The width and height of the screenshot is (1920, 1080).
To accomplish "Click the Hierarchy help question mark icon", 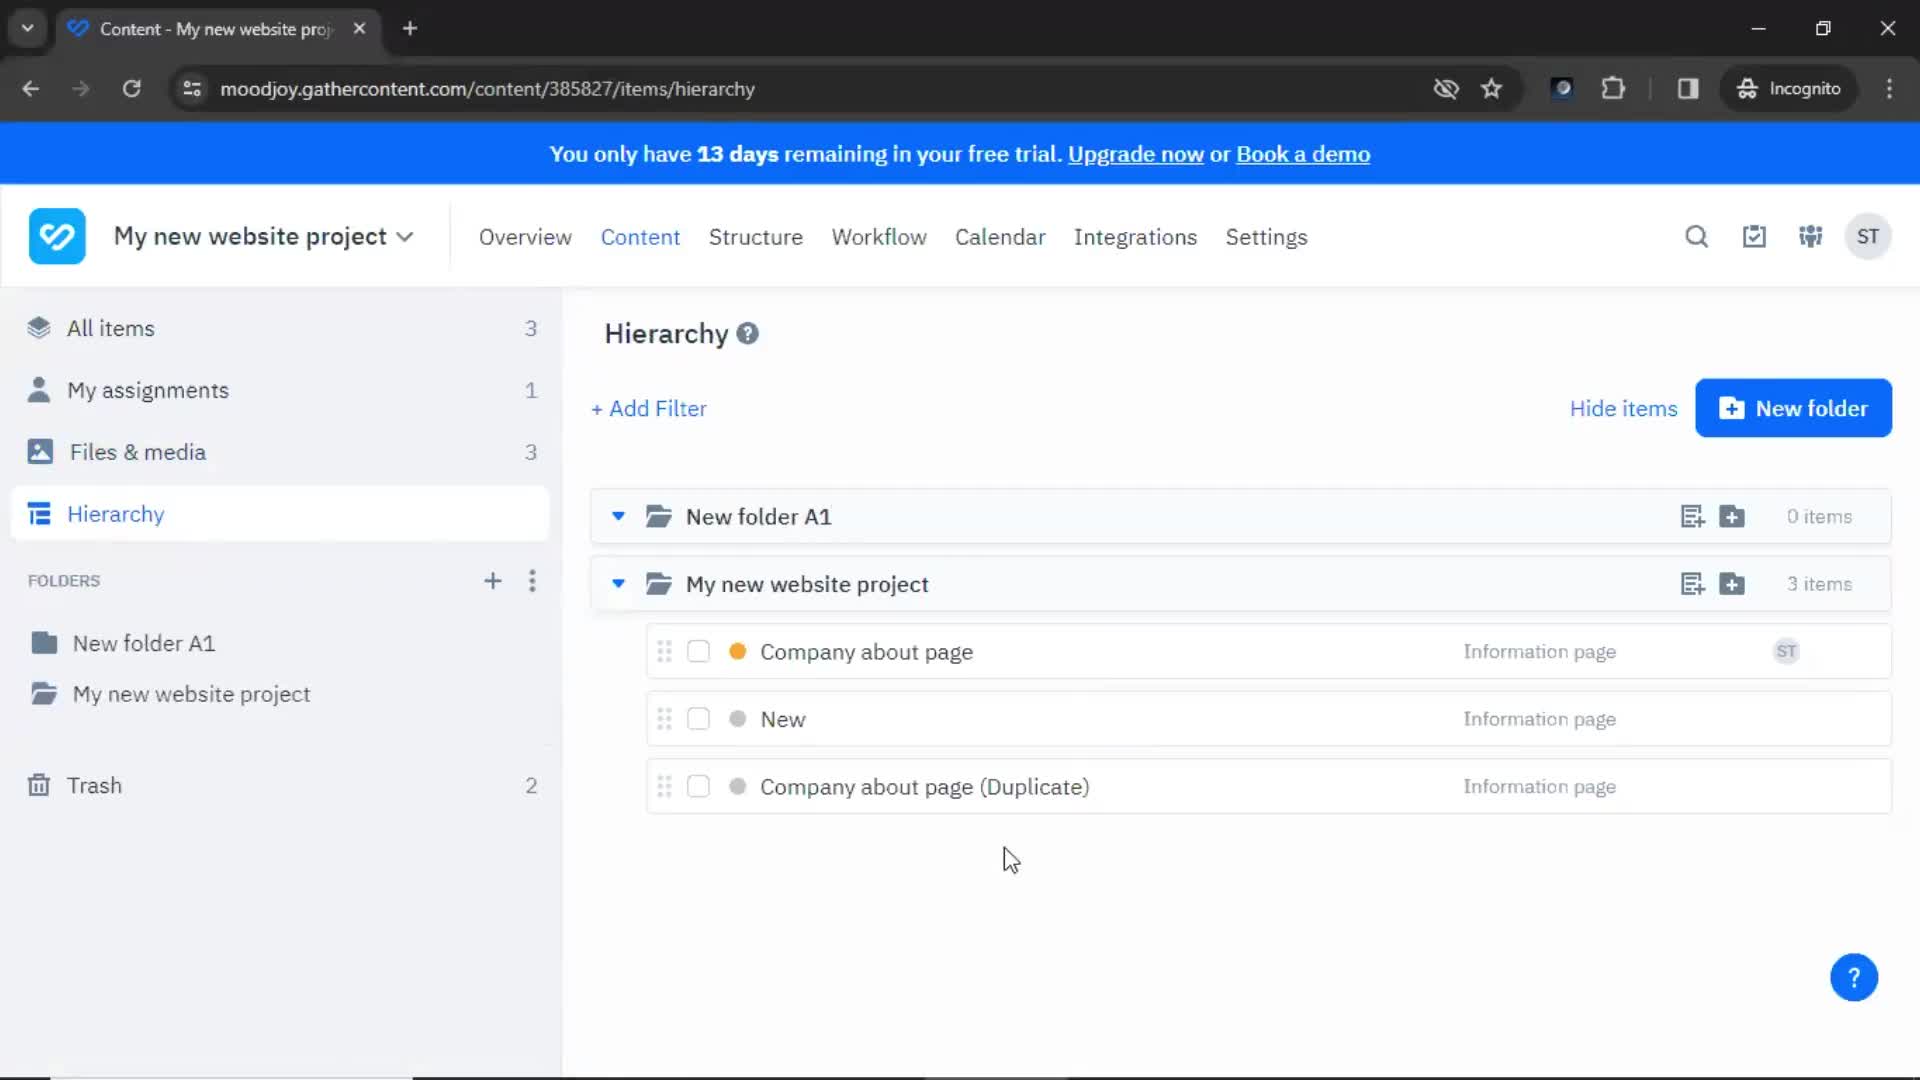I will coord(747,334).
